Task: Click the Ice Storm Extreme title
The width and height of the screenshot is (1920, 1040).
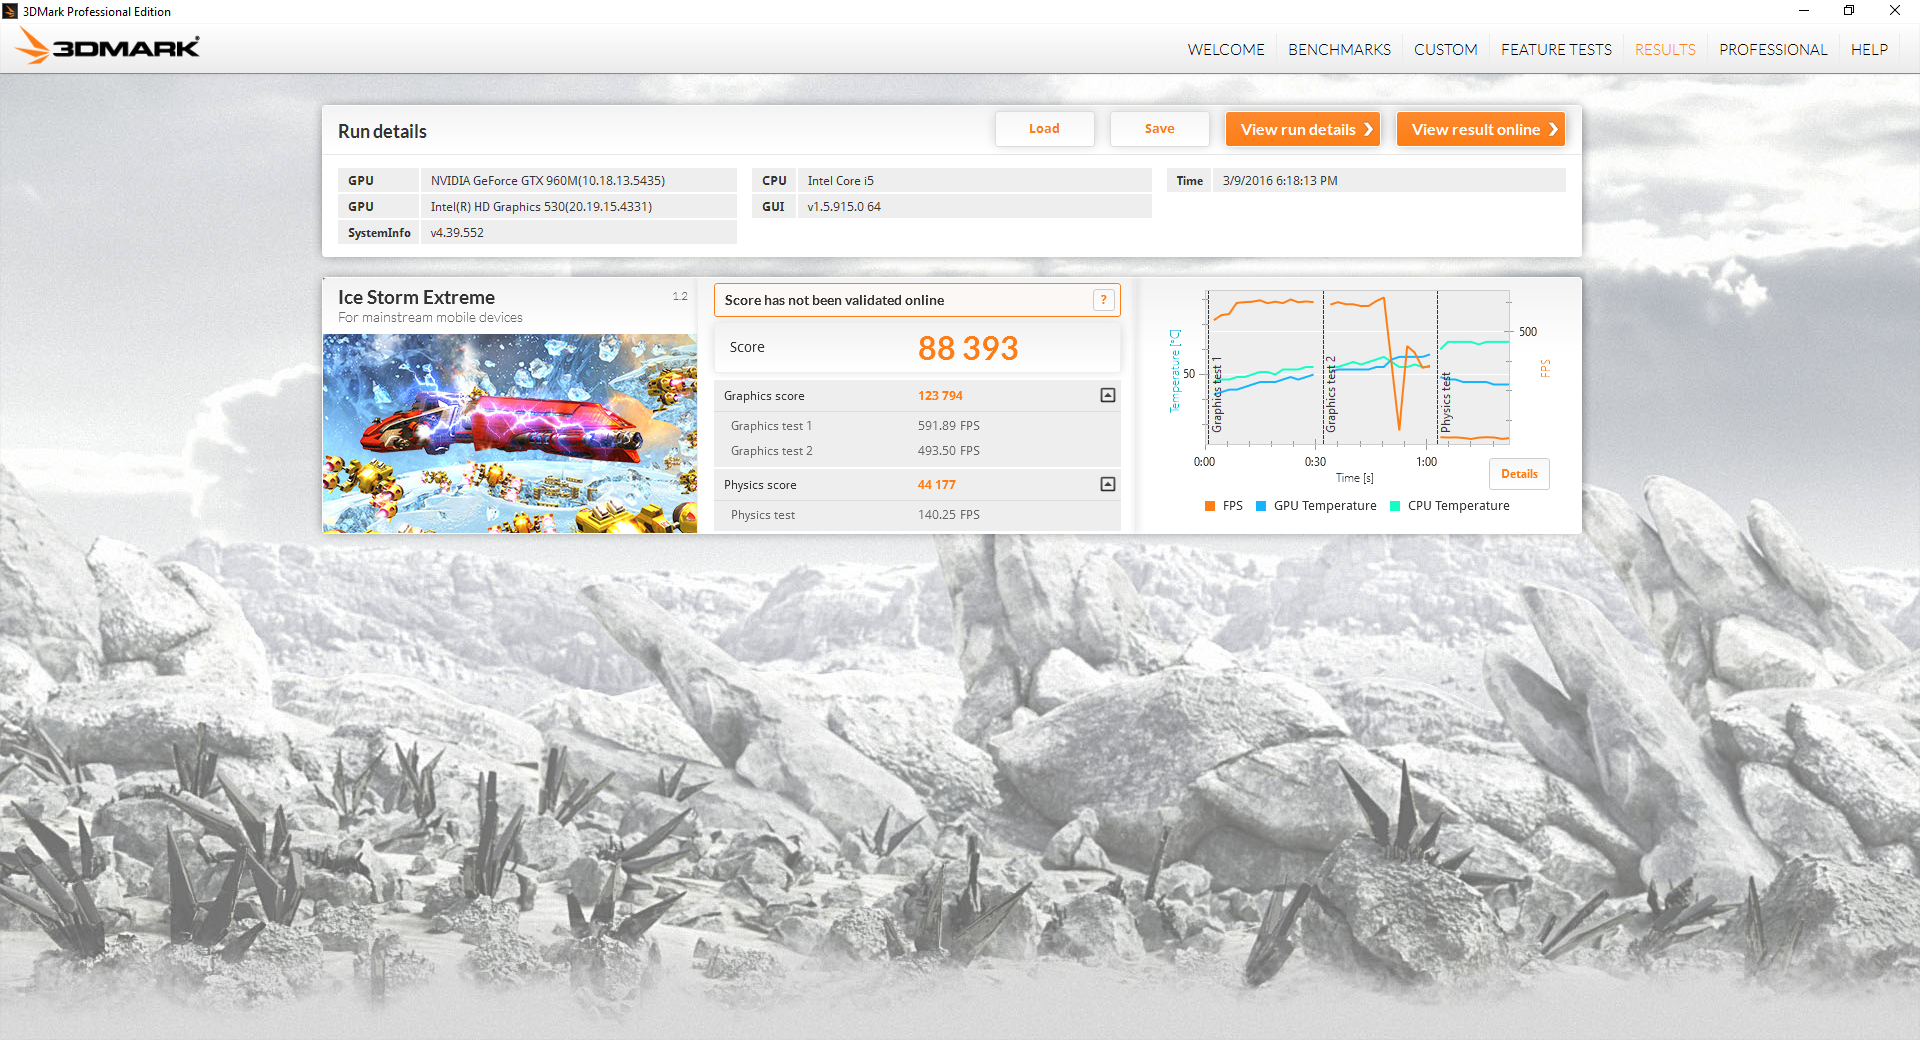Action: (x=416, y=297)
